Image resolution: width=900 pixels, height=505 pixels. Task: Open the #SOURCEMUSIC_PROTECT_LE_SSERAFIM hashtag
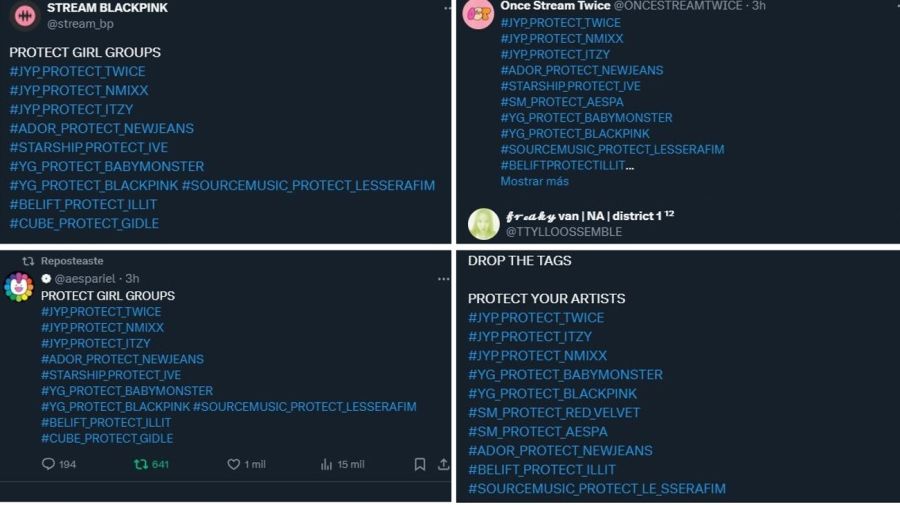click(597, 488)
